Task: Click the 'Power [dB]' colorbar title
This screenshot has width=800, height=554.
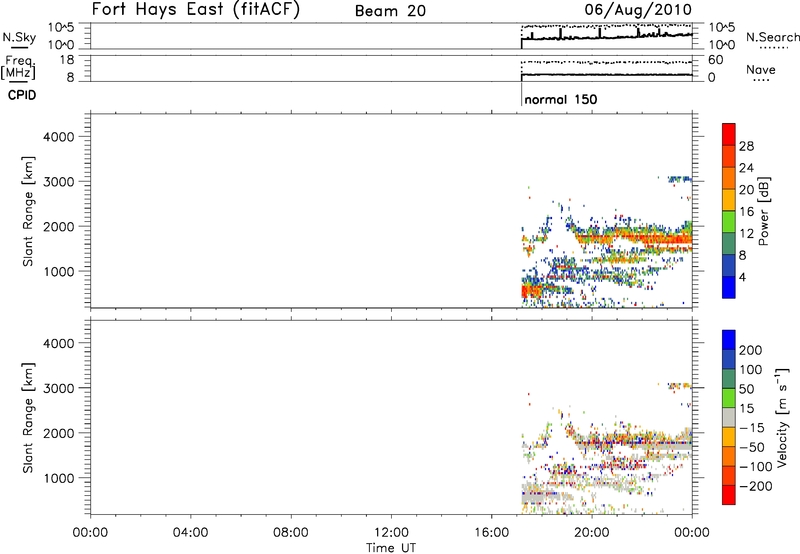Action: point(764,211)
